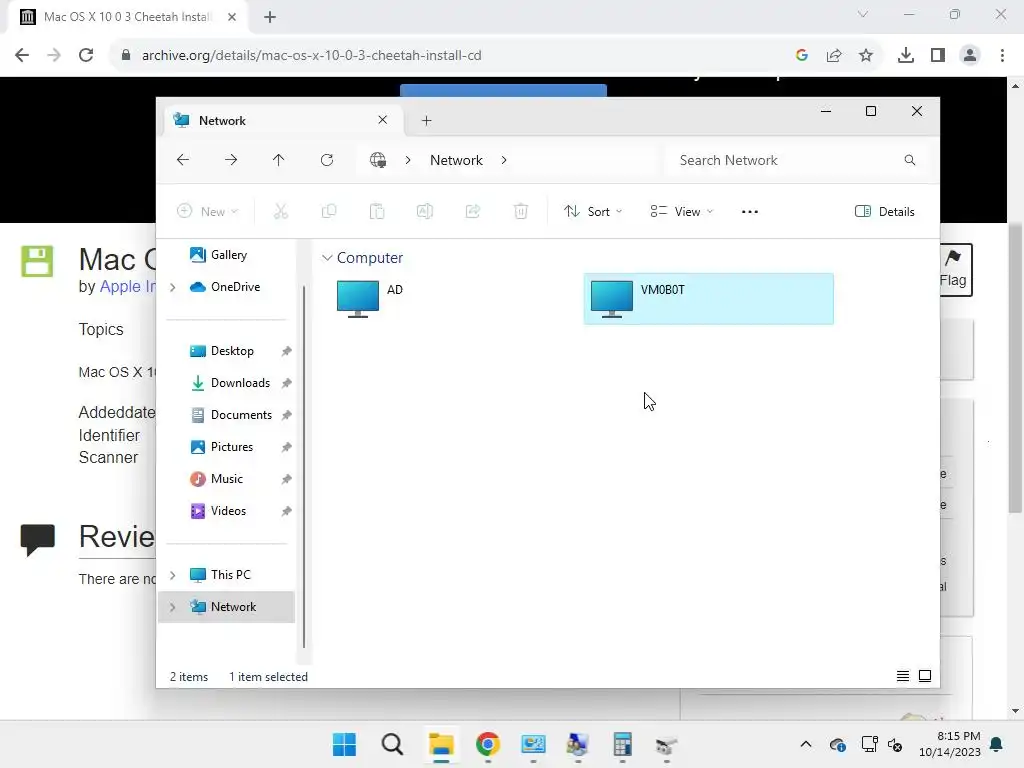Click the Delete trash icon

(x=520, y=211)
